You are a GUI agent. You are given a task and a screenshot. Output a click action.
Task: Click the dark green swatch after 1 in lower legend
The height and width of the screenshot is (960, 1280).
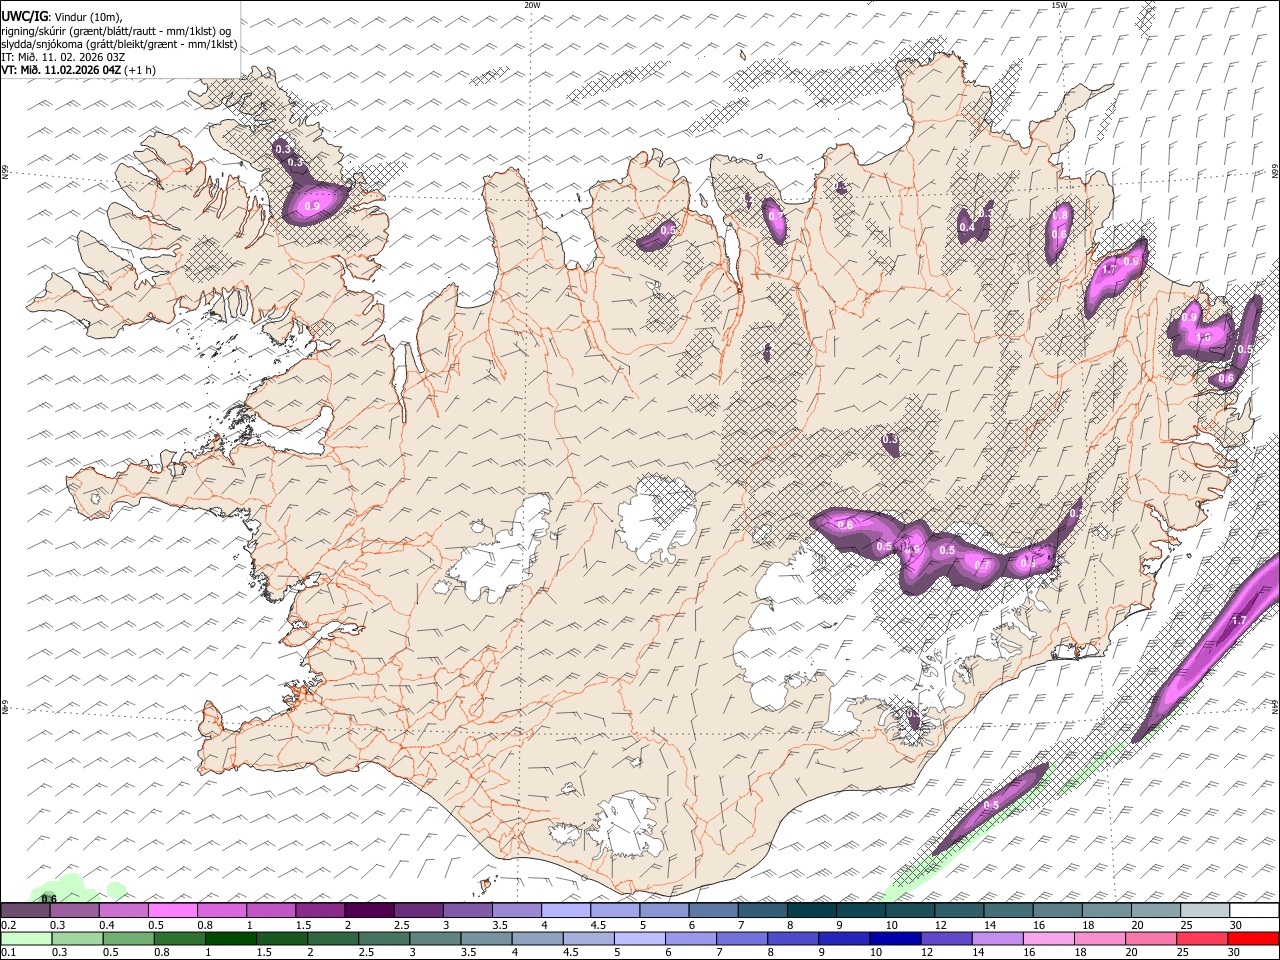(231, 939)
